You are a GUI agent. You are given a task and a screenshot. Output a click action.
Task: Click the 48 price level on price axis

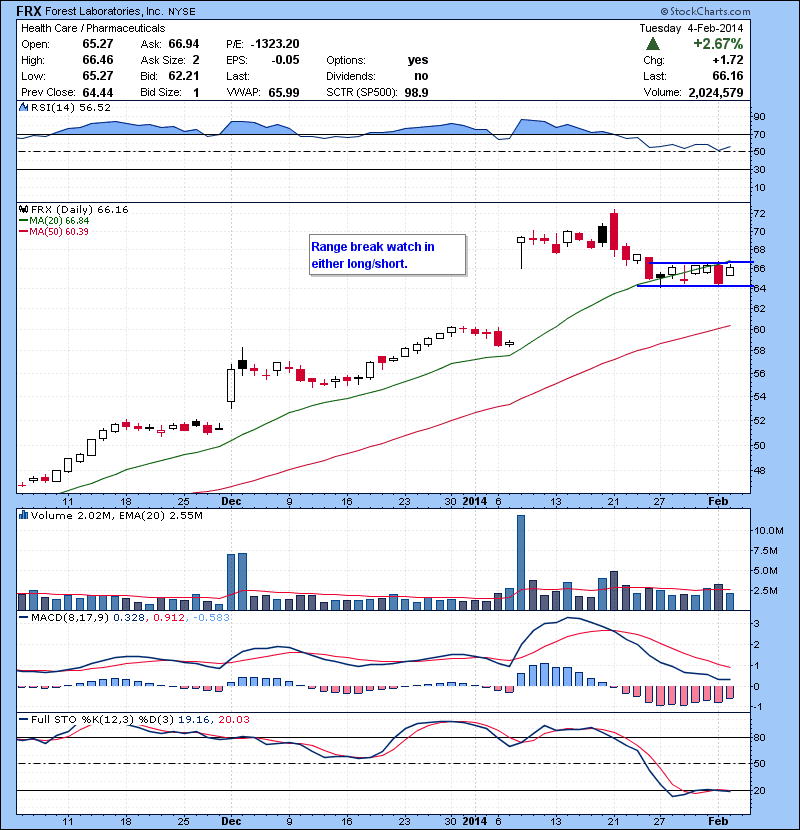point(759,470)
